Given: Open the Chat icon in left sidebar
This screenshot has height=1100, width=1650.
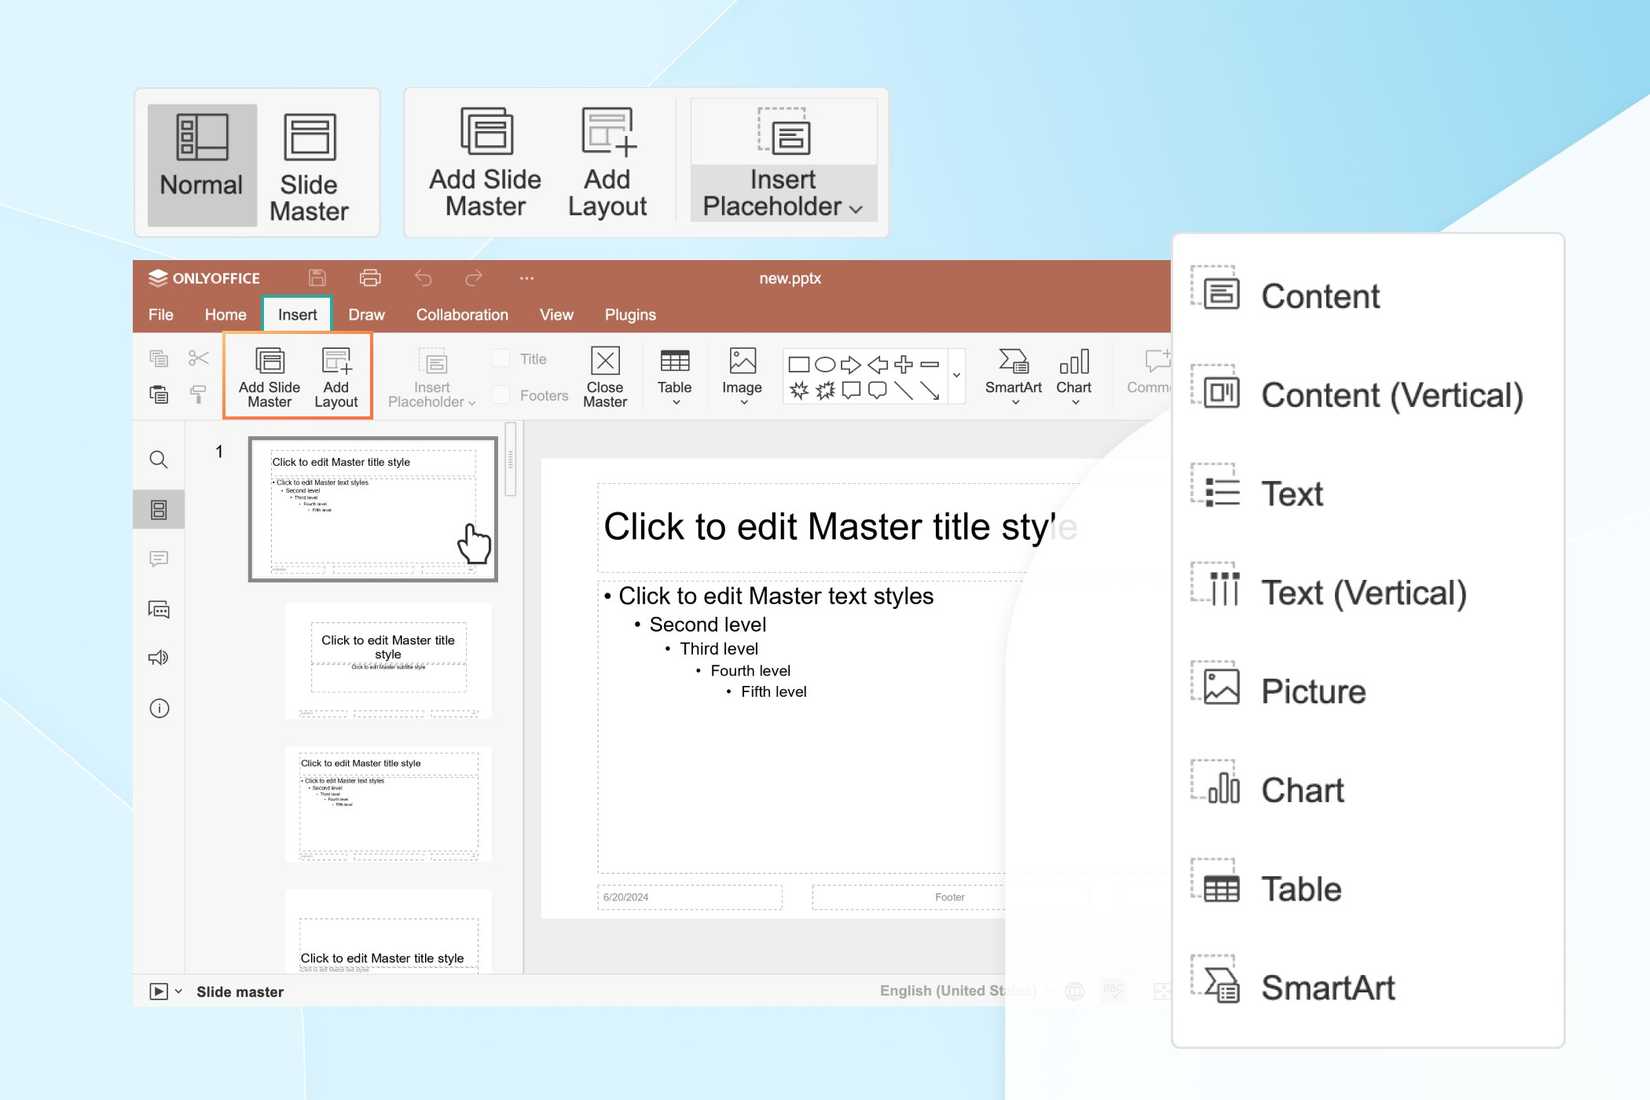Looking at the screenshot, I should point(159,609).
